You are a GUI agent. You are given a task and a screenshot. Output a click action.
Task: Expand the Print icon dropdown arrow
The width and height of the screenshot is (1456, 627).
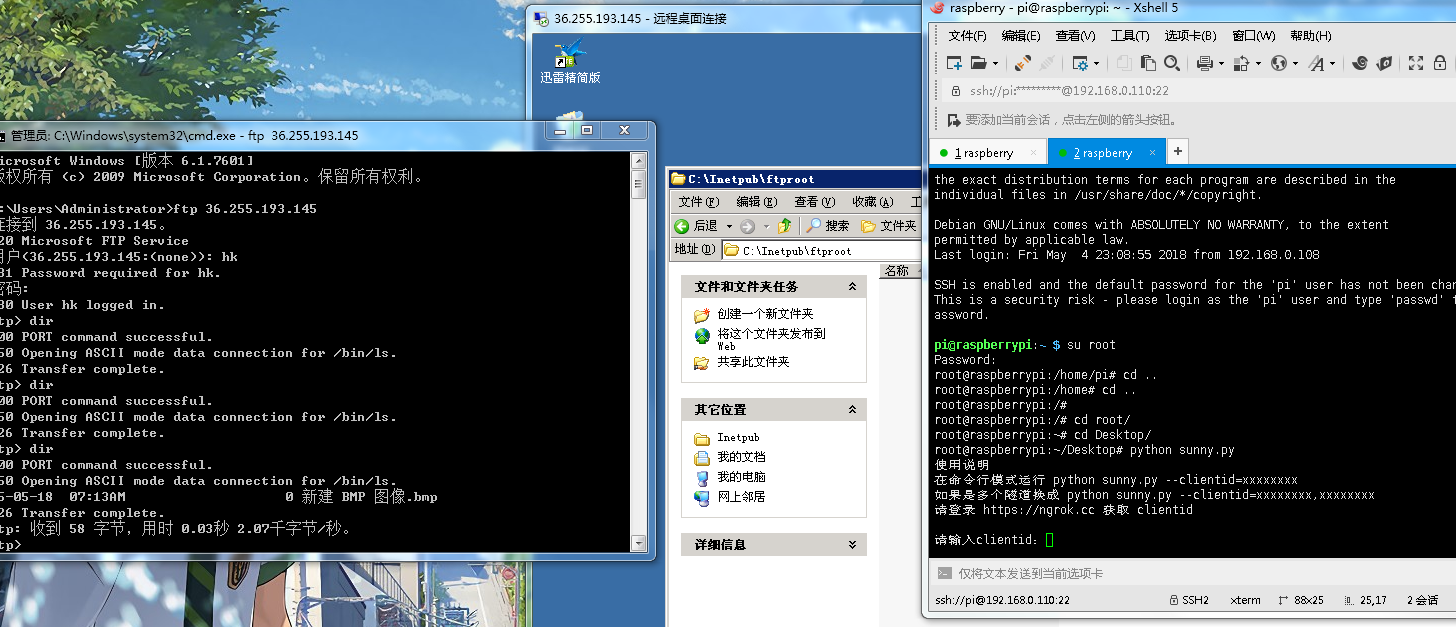click(x=1221, y=63)
